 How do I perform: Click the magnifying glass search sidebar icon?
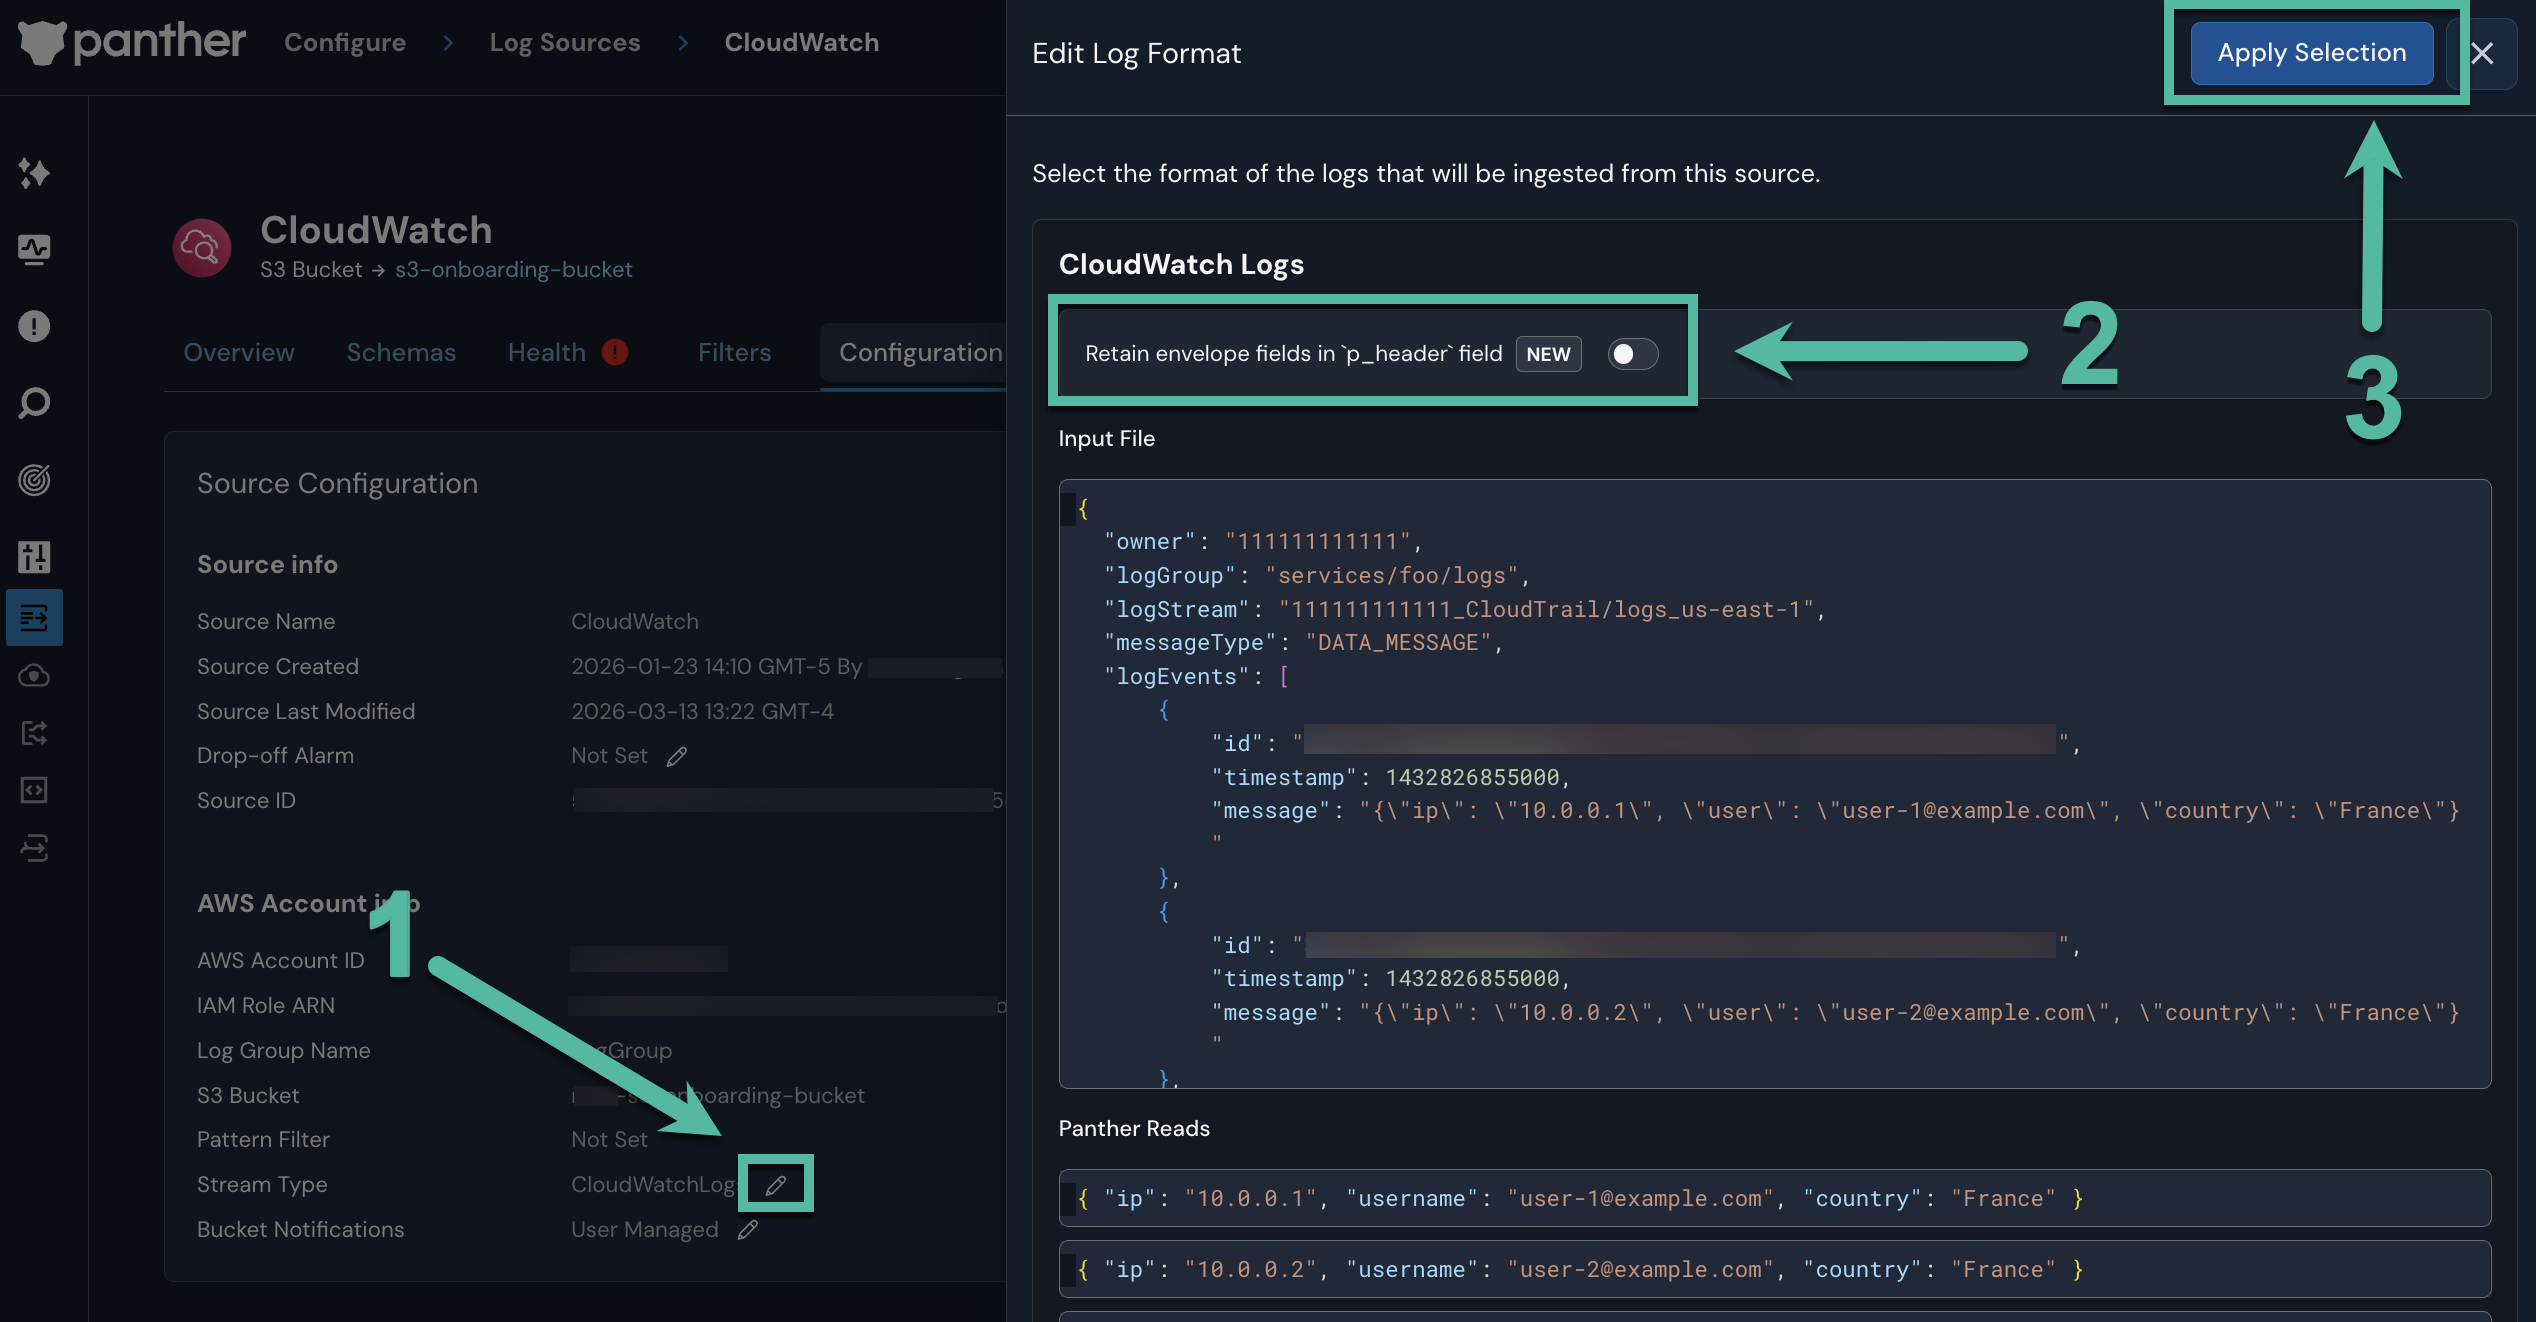34,403
